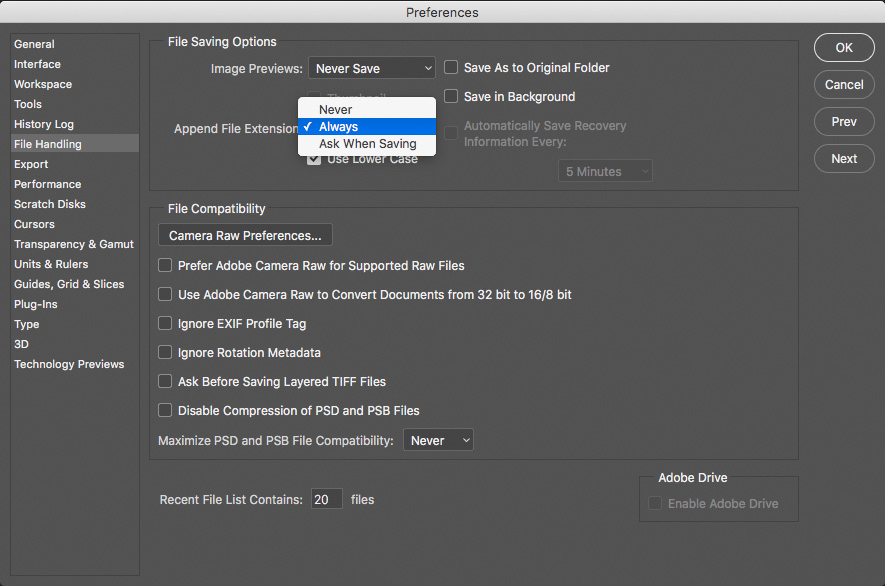Open the Image Previews dropdown
885x586 pixels.
[x=371, y=67]
